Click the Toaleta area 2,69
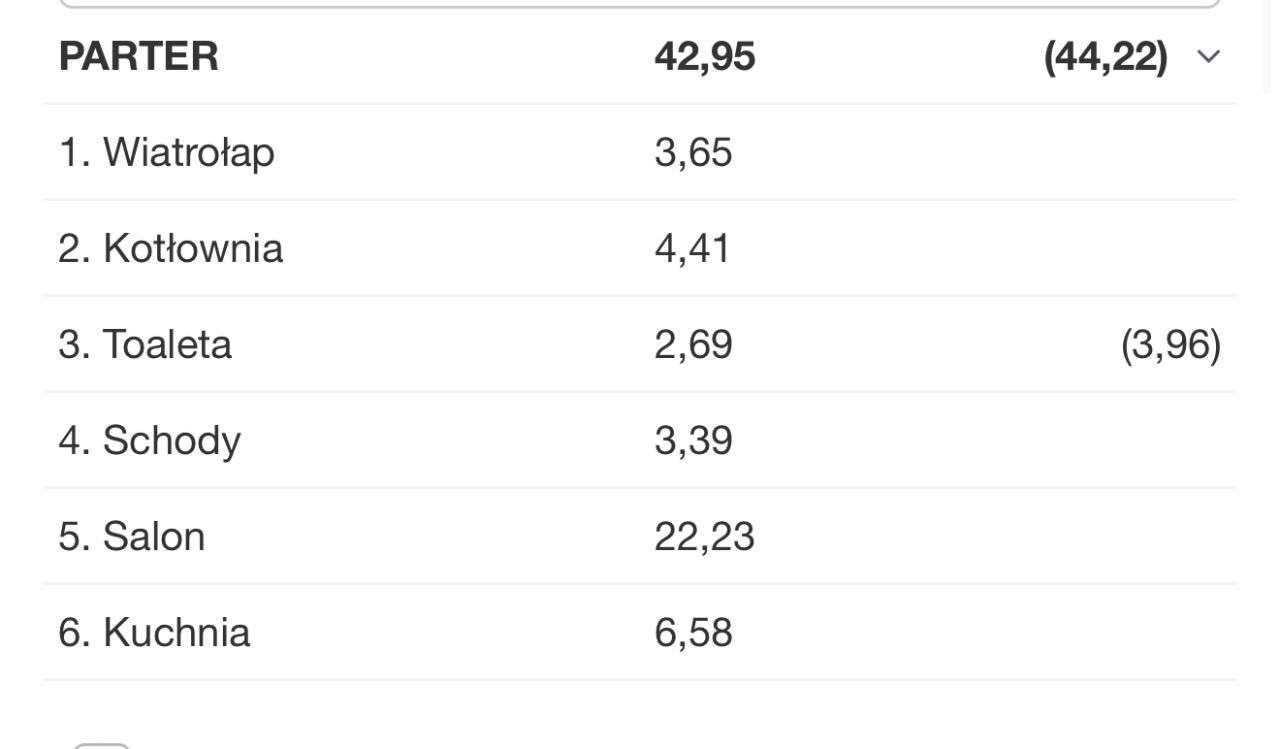This screenshot has width=1280, height=749. tap(693, 345)
